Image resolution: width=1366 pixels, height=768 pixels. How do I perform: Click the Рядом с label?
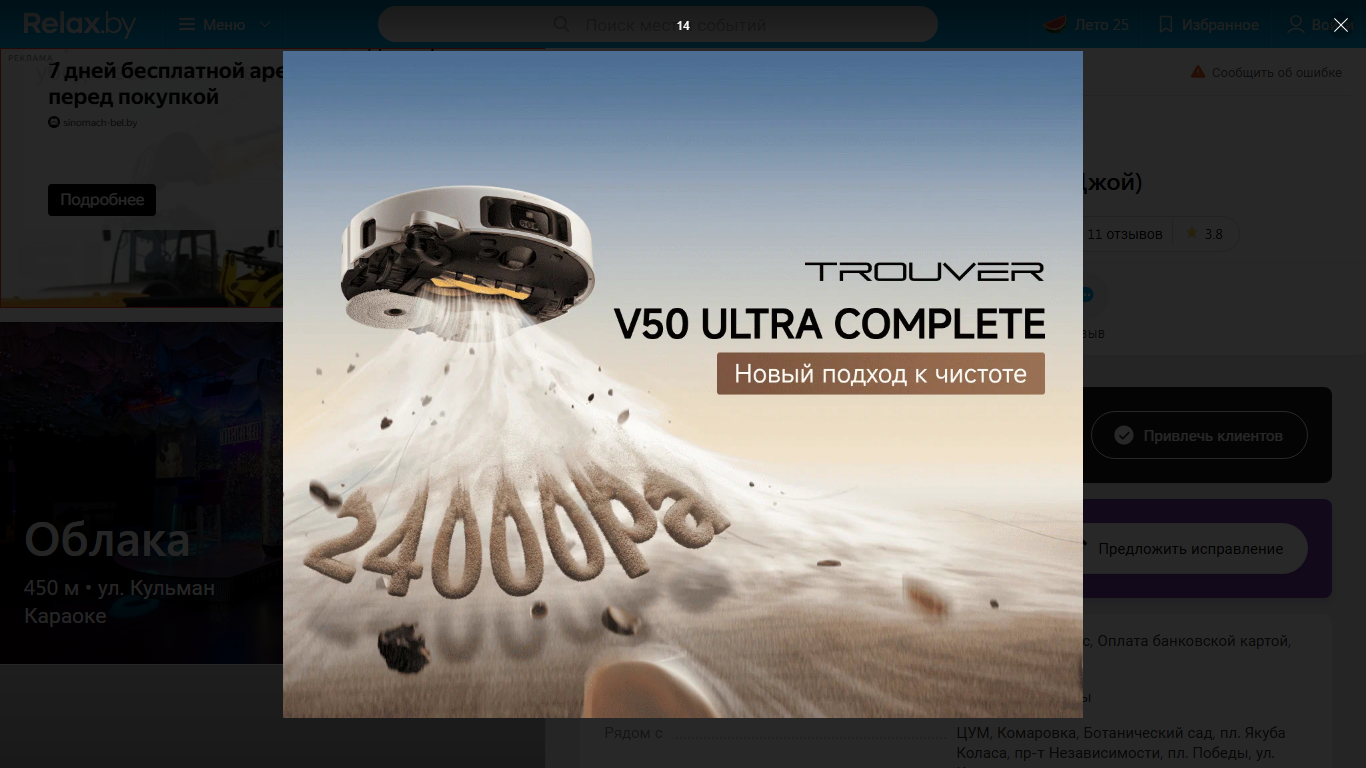click(x=633, y=733)
